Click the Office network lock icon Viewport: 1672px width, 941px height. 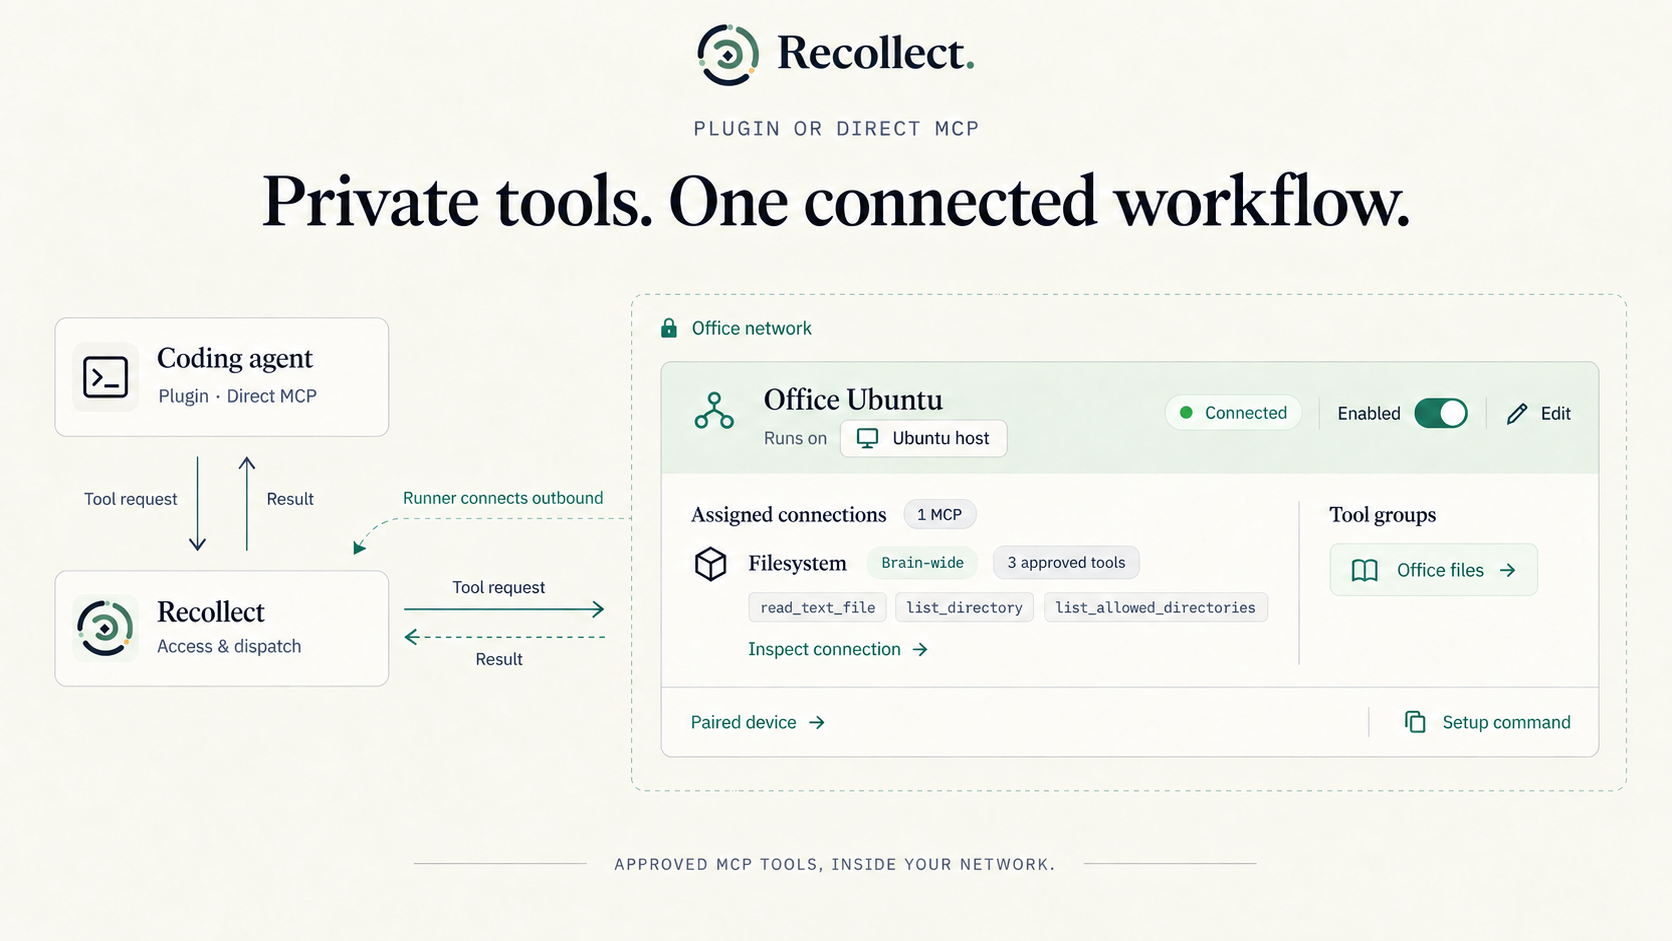tap(669, 328)
